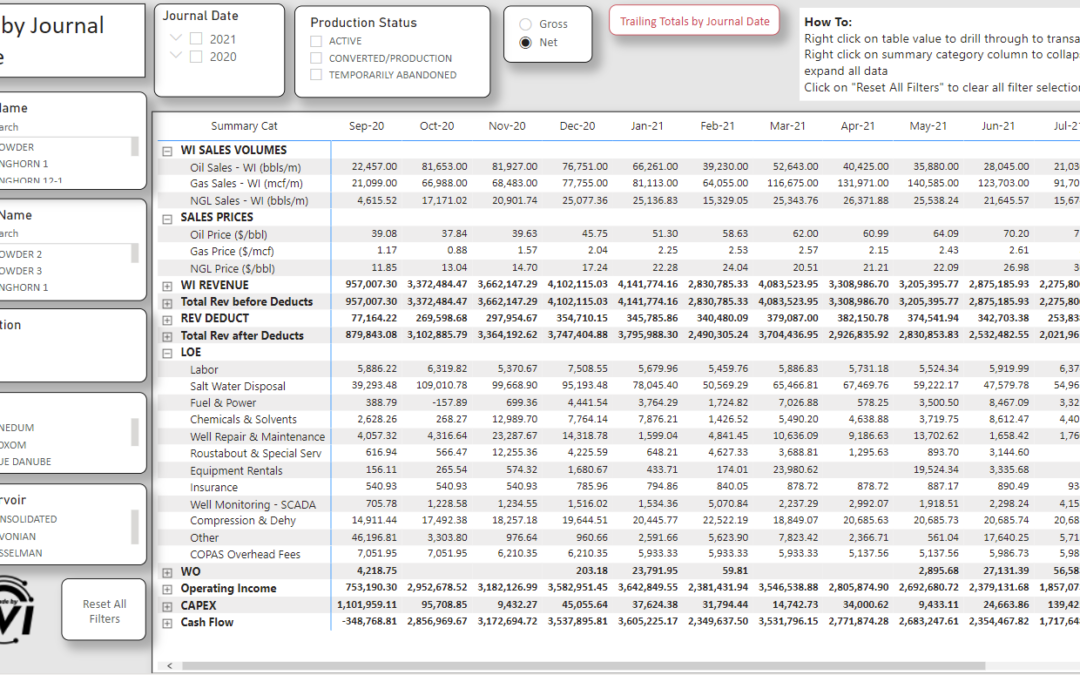Expand the WO row

click(167, 572)
